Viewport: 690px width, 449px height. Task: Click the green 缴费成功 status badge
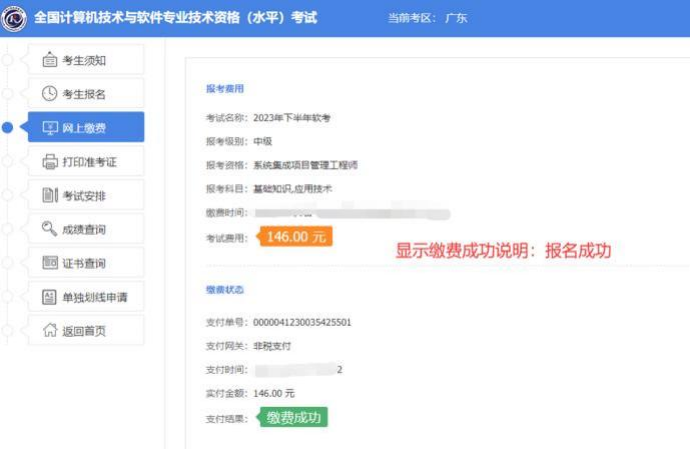click(294, 417)
